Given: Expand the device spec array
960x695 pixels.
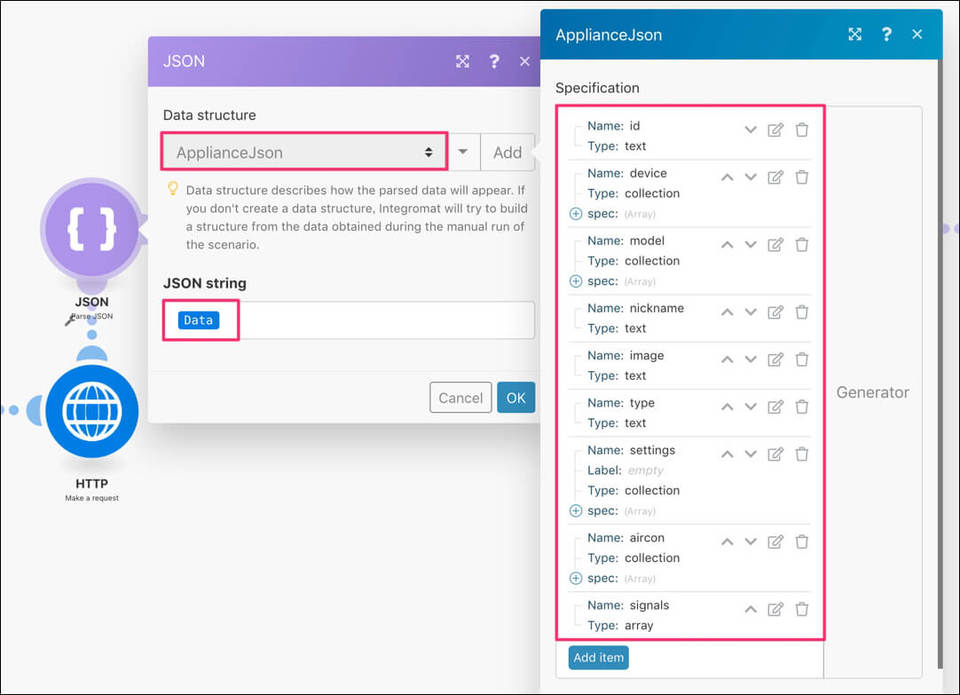Looking at the screenshot, I should click(x=575, y=213).
